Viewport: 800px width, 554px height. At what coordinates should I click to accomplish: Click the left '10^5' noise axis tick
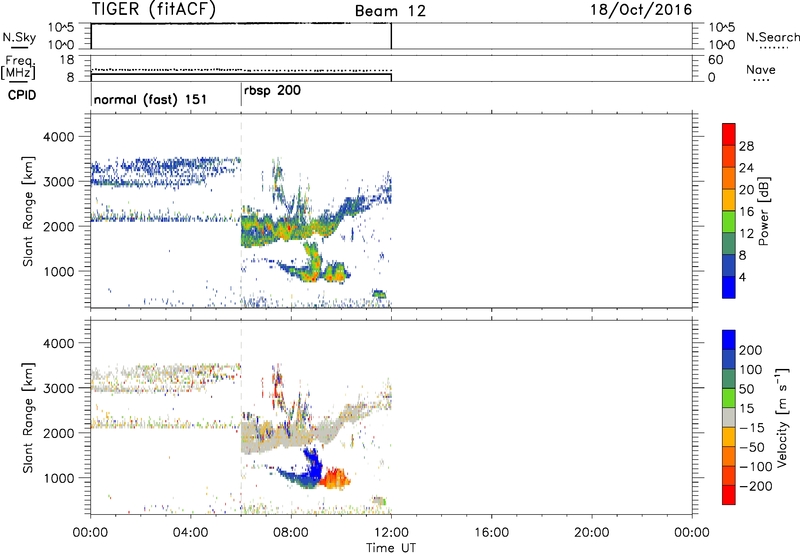point(61,27)
